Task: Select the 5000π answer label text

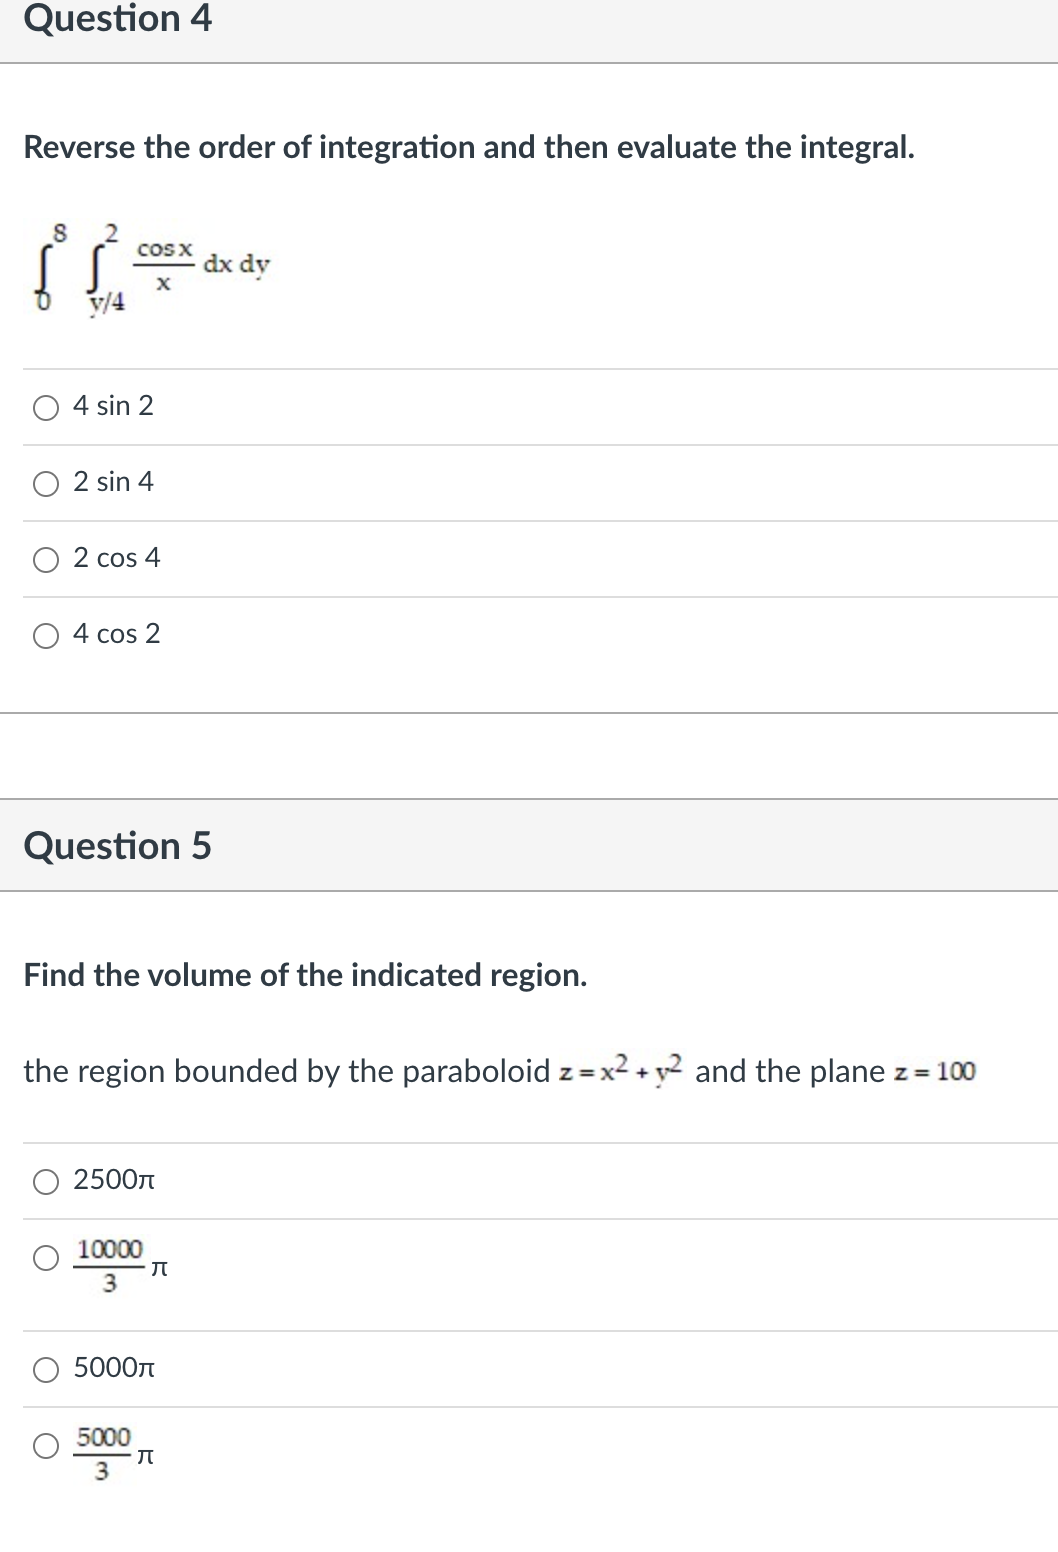Action: pos(112,1370)
